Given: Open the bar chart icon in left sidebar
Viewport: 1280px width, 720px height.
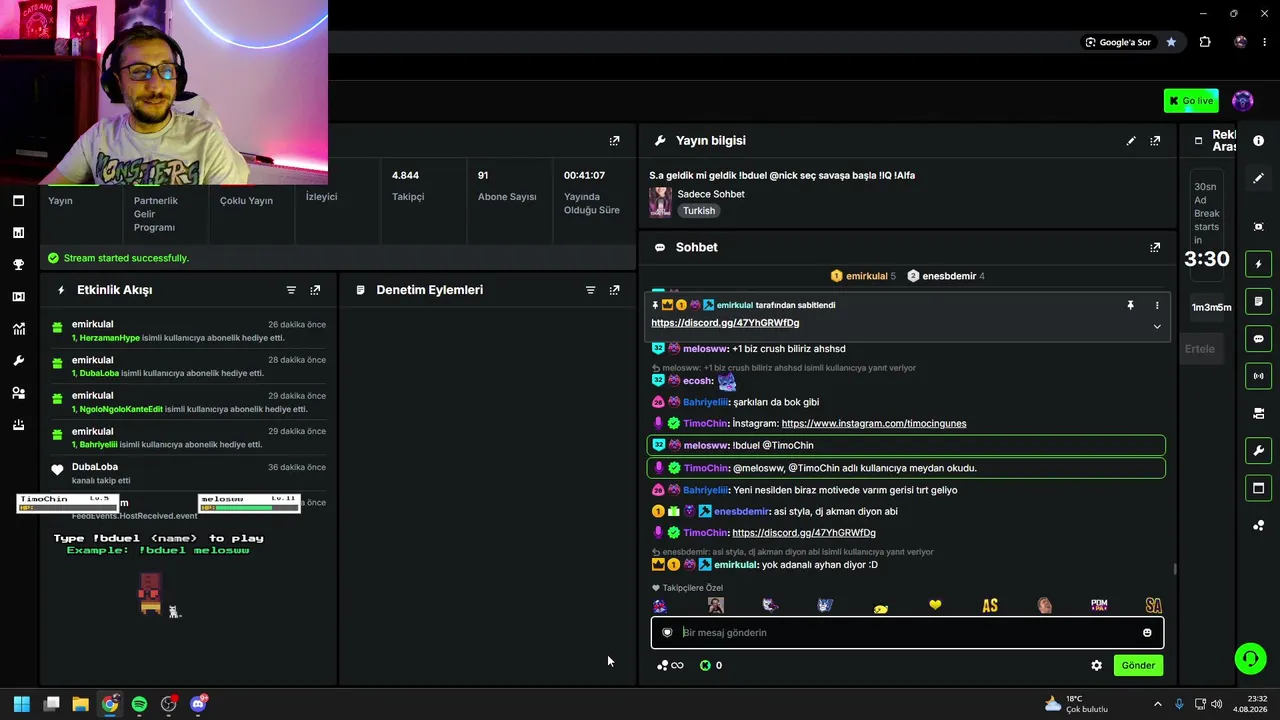Looking at the screenshot, I should pyautogui.click(x=18, y=233).
